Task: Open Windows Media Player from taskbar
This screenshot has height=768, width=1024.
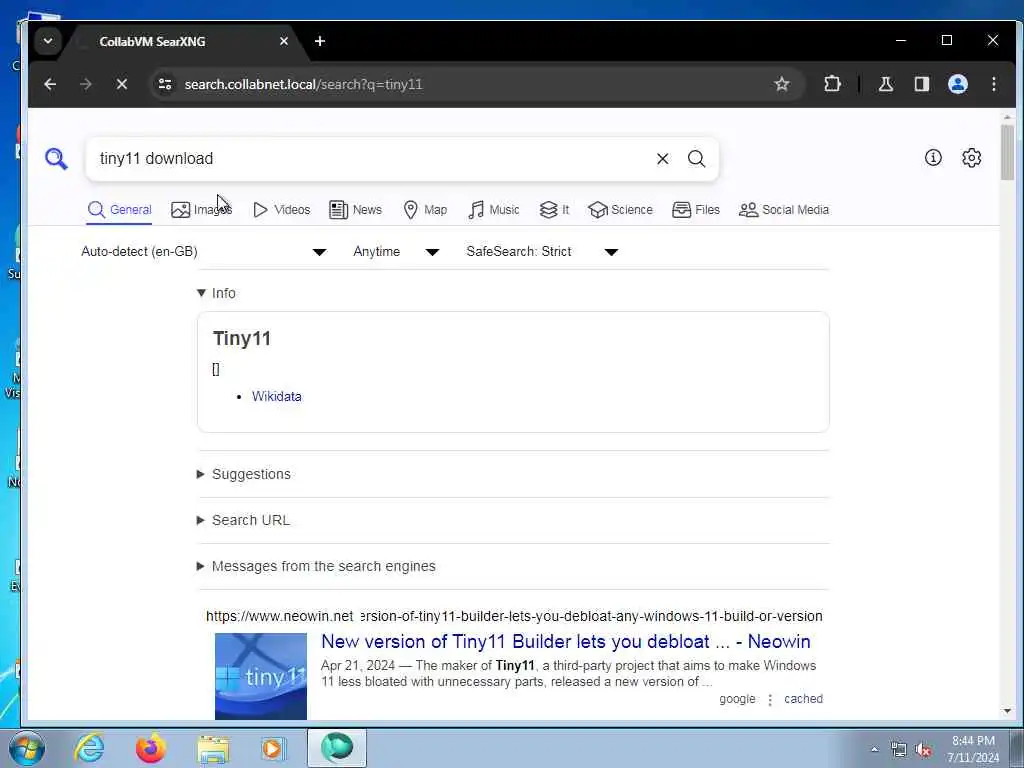Action: pyautogui.click(x=272, y=748)
